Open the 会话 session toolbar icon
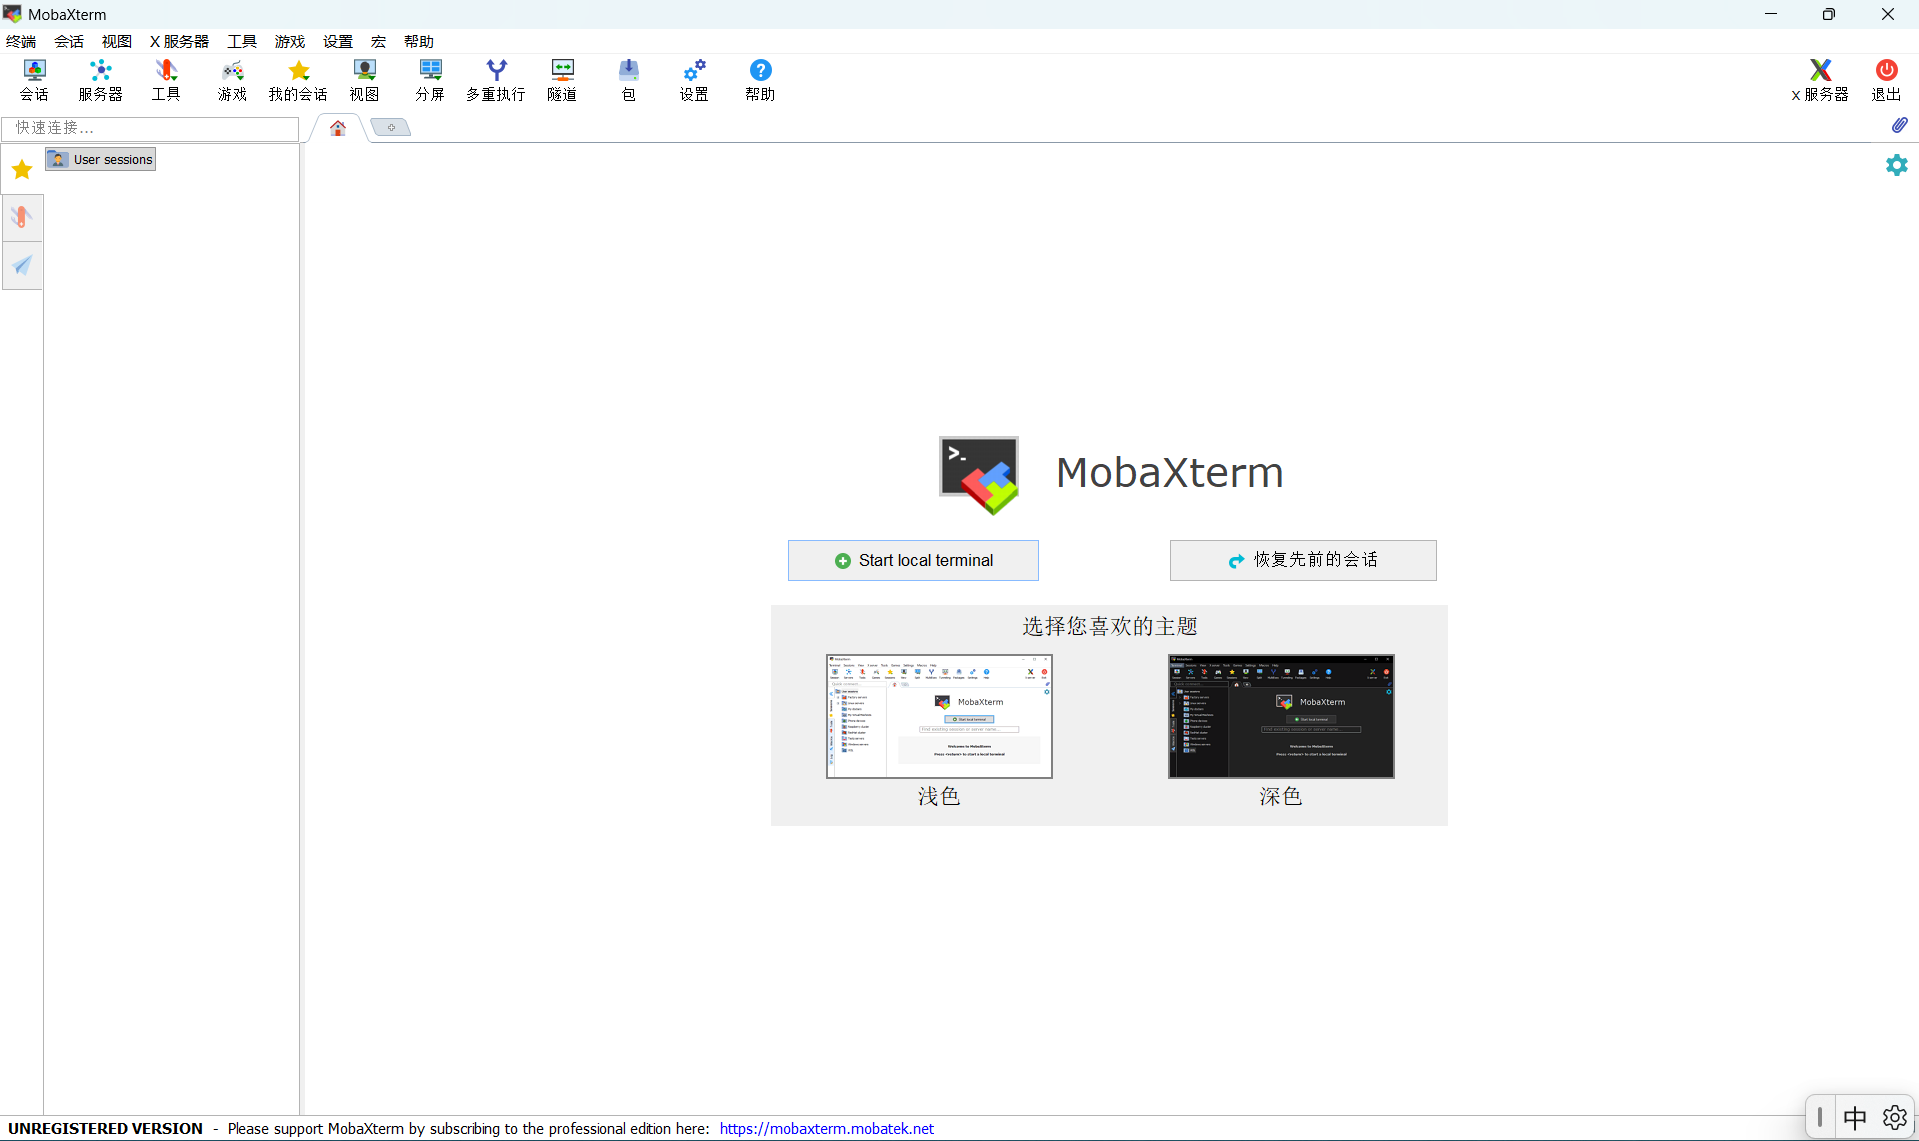Viewport: 1919px width, 1141px height. pos(34,80)
